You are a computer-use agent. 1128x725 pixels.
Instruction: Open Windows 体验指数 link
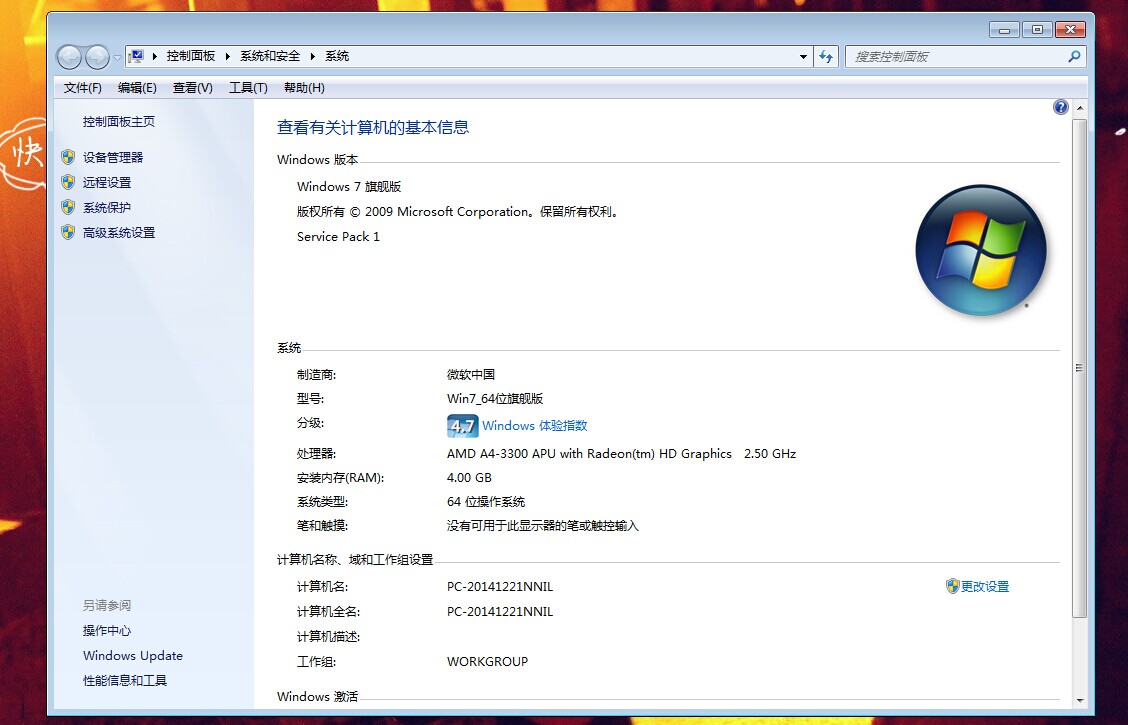tap(535, 426)
